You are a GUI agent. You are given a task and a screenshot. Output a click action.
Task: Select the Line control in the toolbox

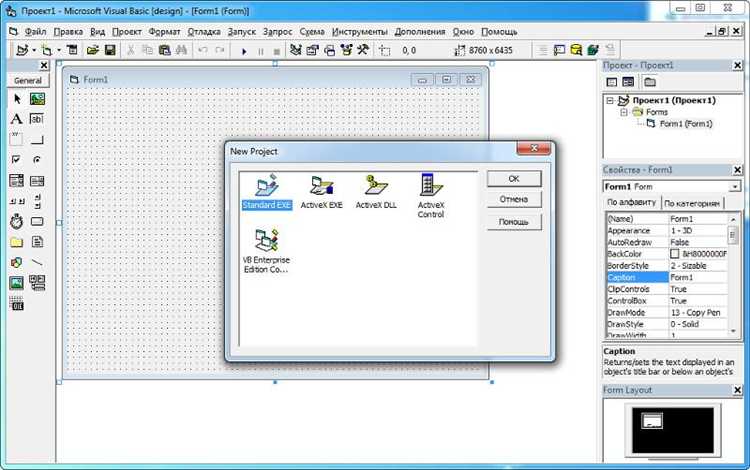[x=37, y=262]
